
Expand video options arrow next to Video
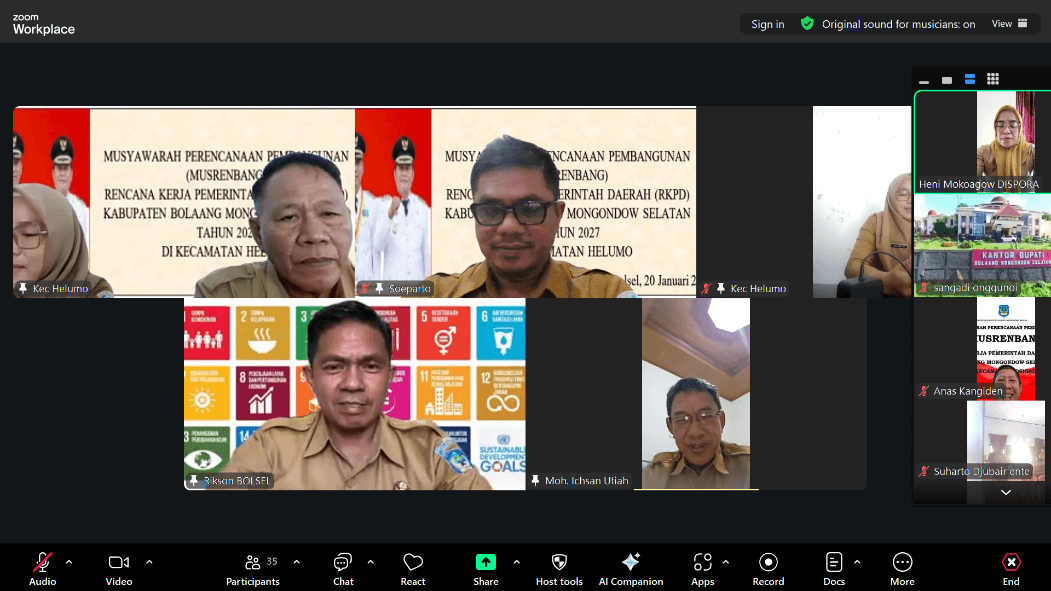[x=149, y=562]
